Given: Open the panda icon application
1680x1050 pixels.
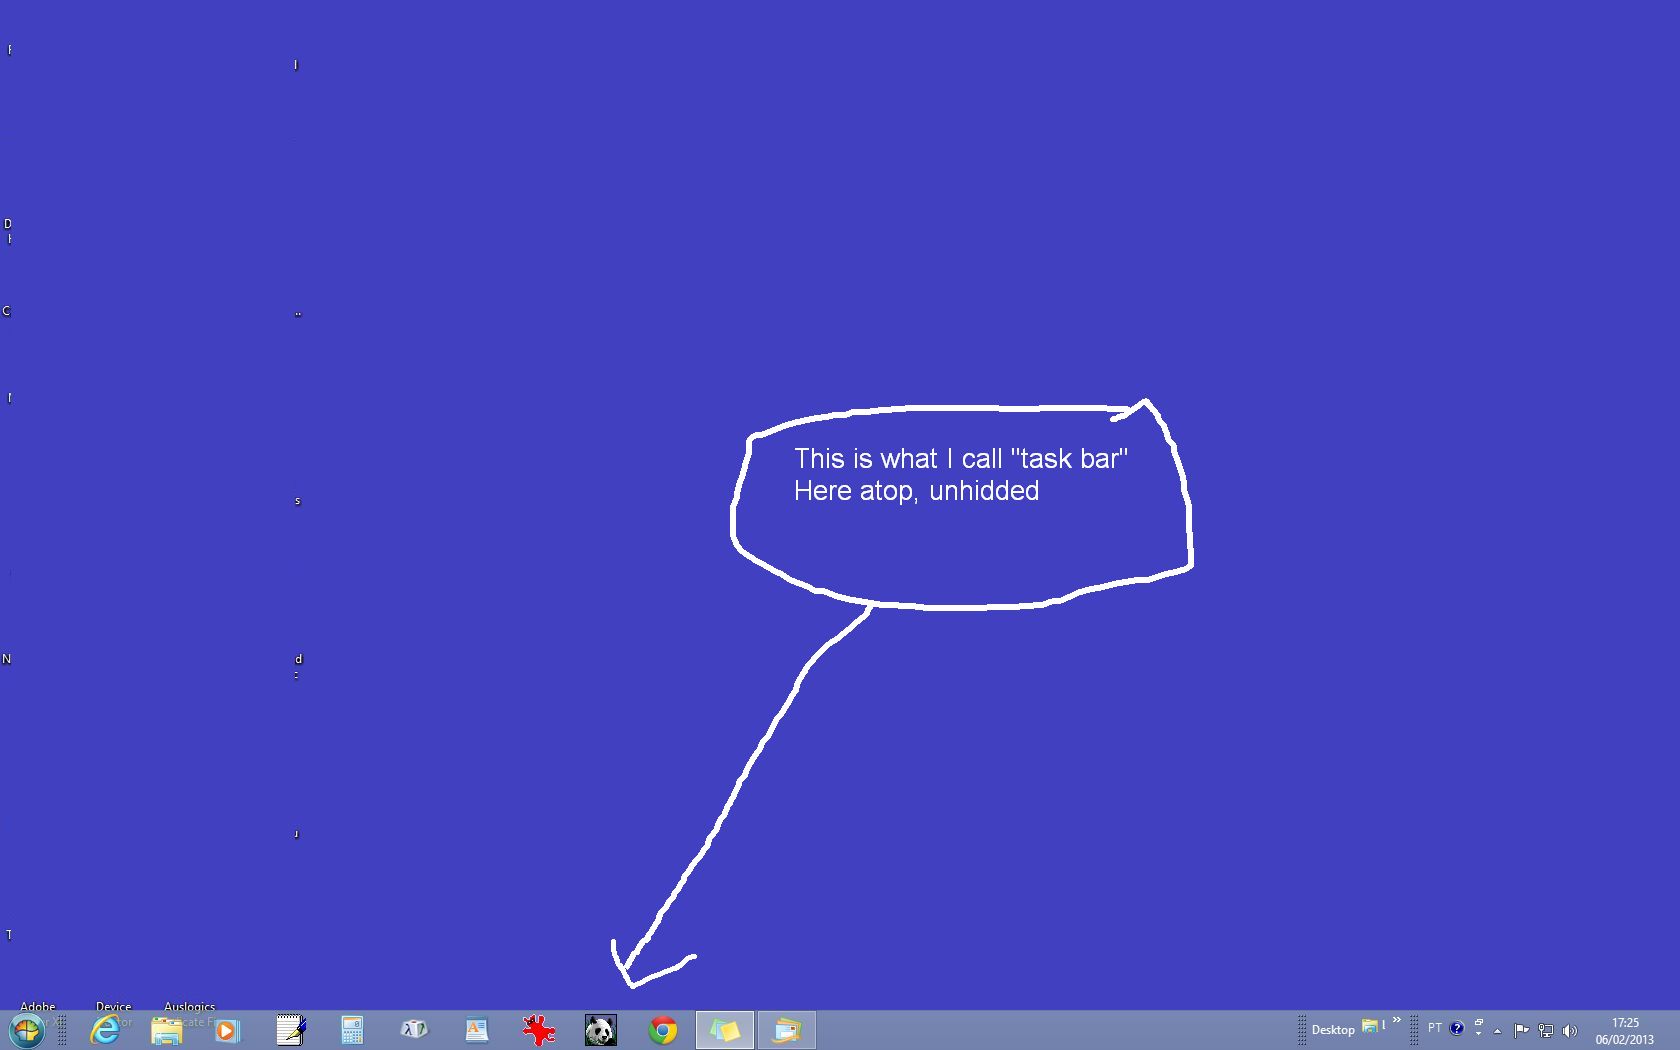Looking at the screenshot, I should 600,1030.
